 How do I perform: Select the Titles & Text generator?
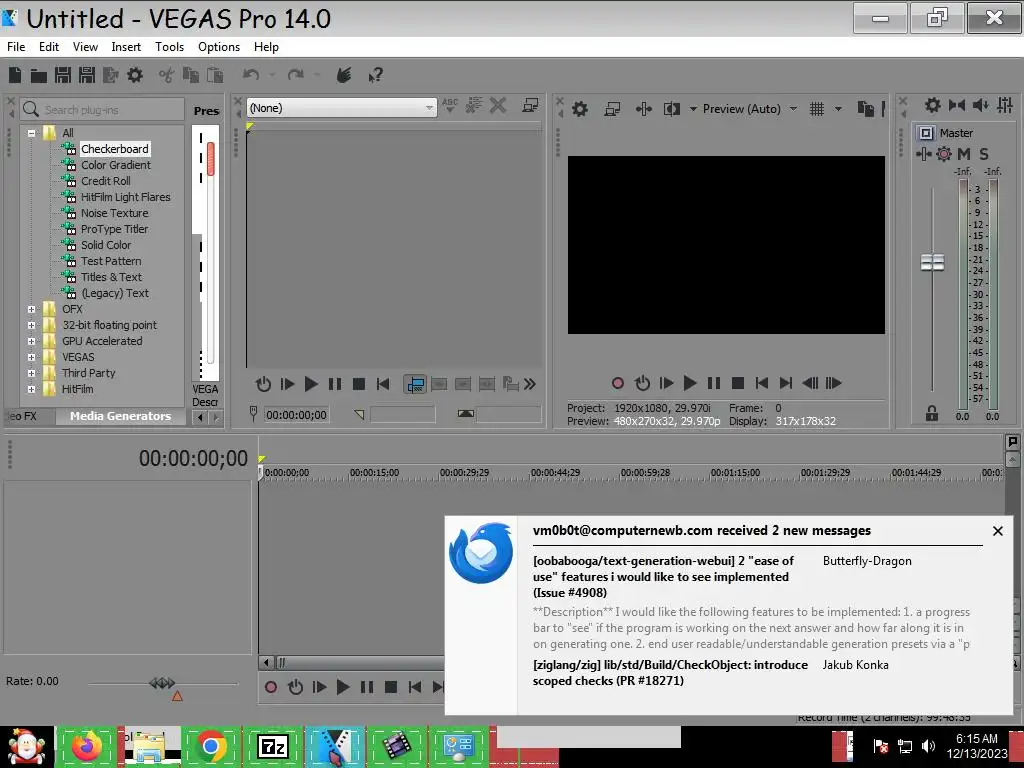[x=111, y=278]
